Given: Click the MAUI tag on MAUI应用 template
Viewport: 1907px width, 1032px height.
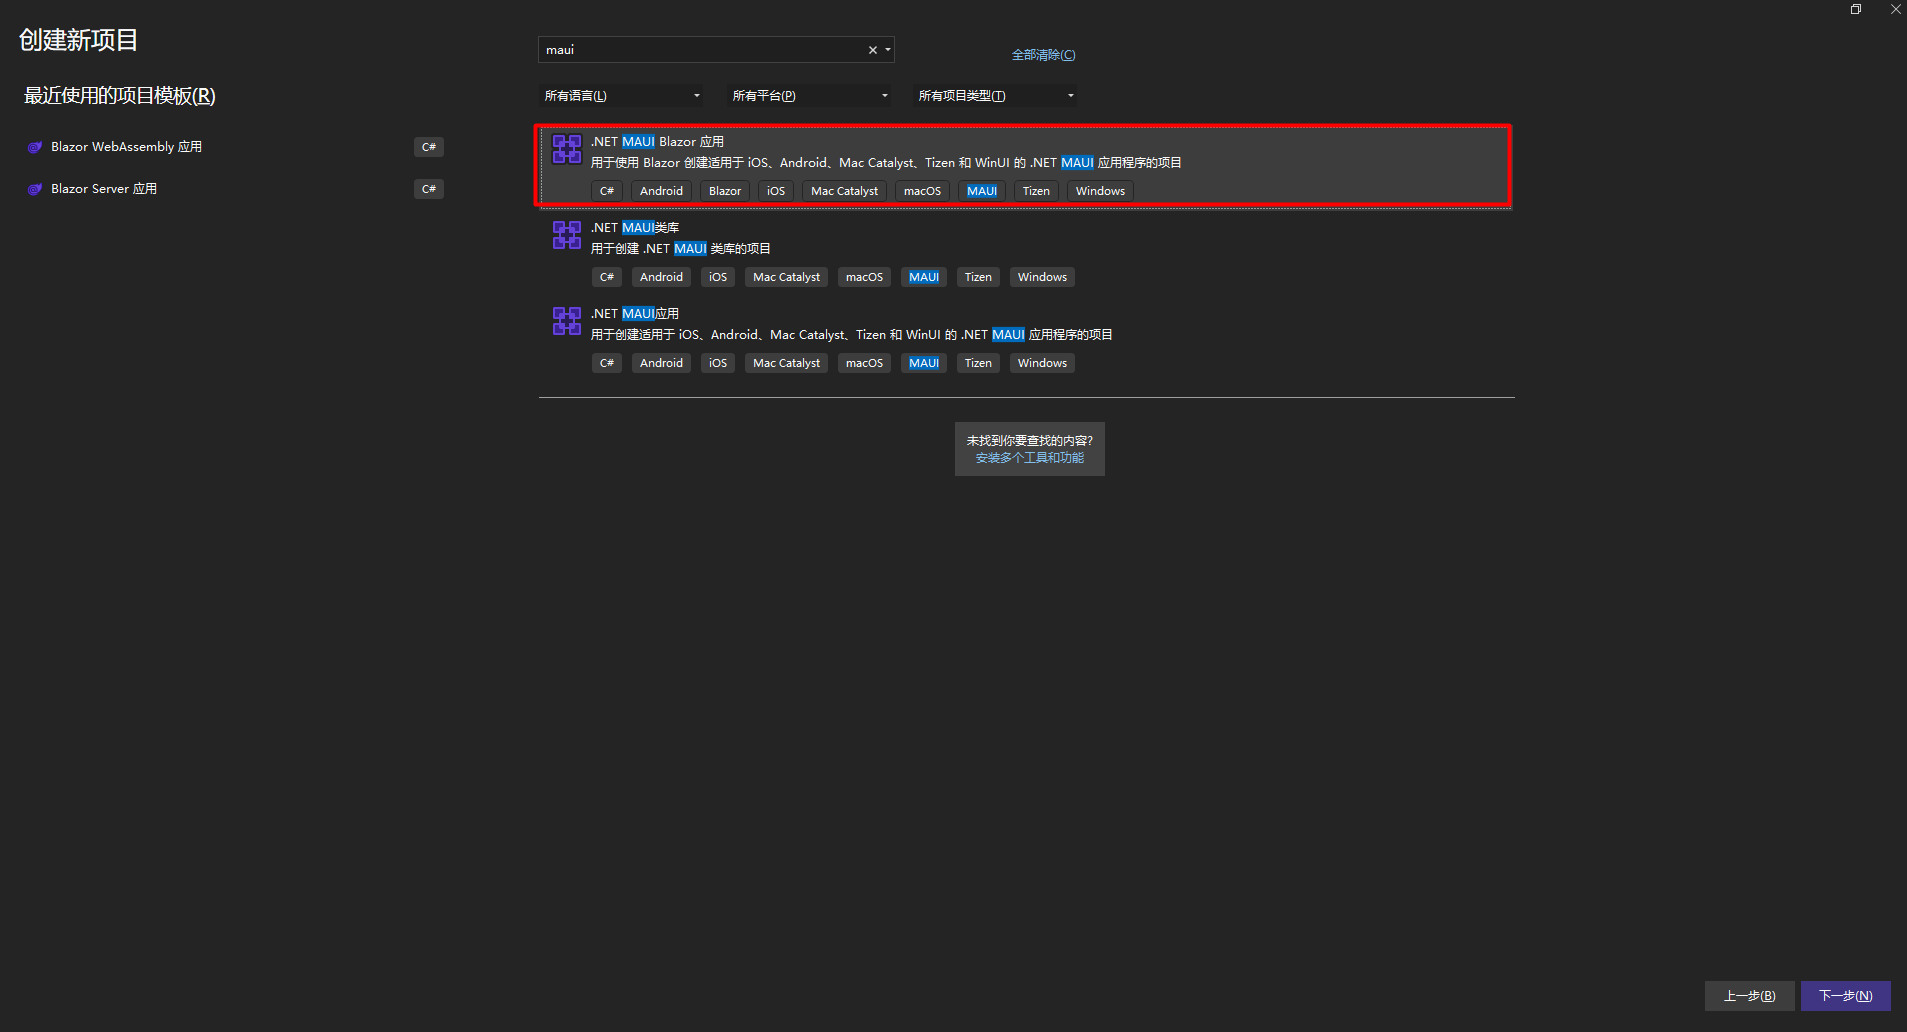Looking at the screenshot, I should click(x=924, y=363).
